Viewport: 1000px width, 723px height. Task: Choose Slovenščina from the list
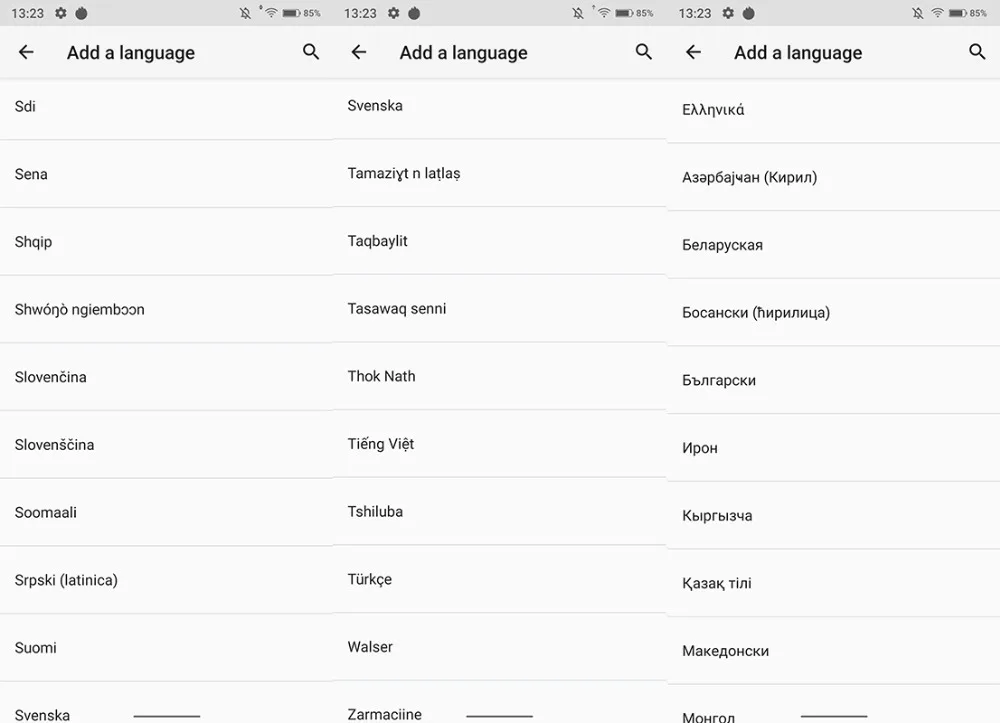pyautogui.click(x=166, y=444)
